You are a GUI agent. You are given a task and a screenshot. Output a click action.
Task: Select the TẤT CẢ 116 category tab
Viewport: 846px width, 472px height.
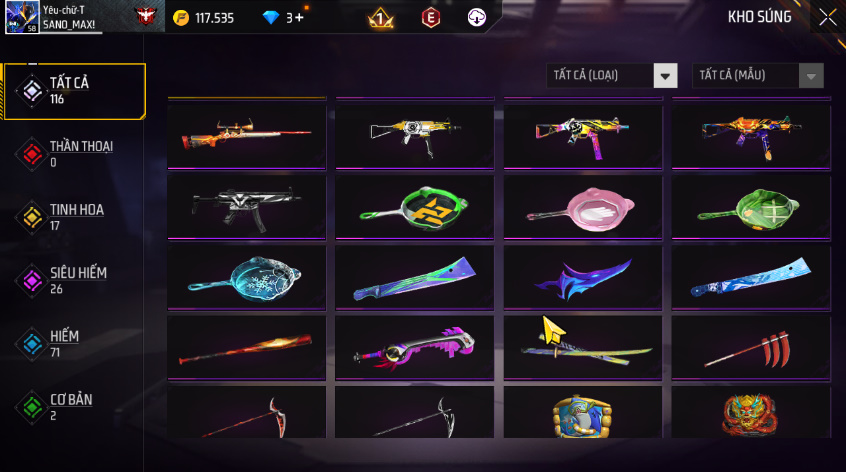click(x=74, y=91)
